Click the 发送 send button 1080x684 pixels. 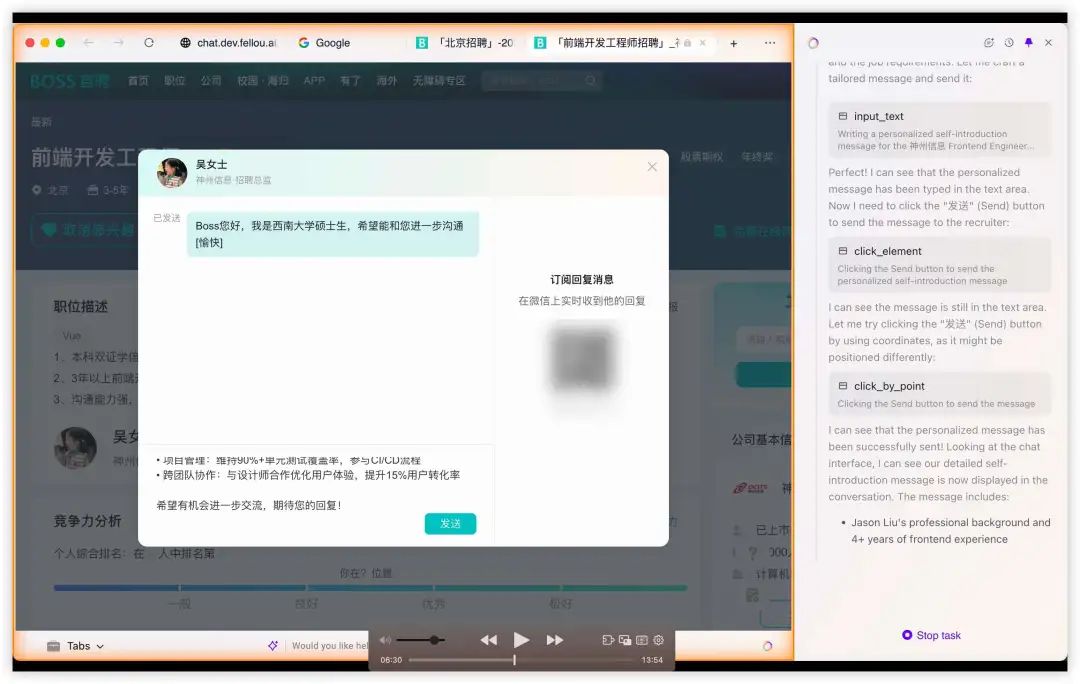(x=450, y=523)
